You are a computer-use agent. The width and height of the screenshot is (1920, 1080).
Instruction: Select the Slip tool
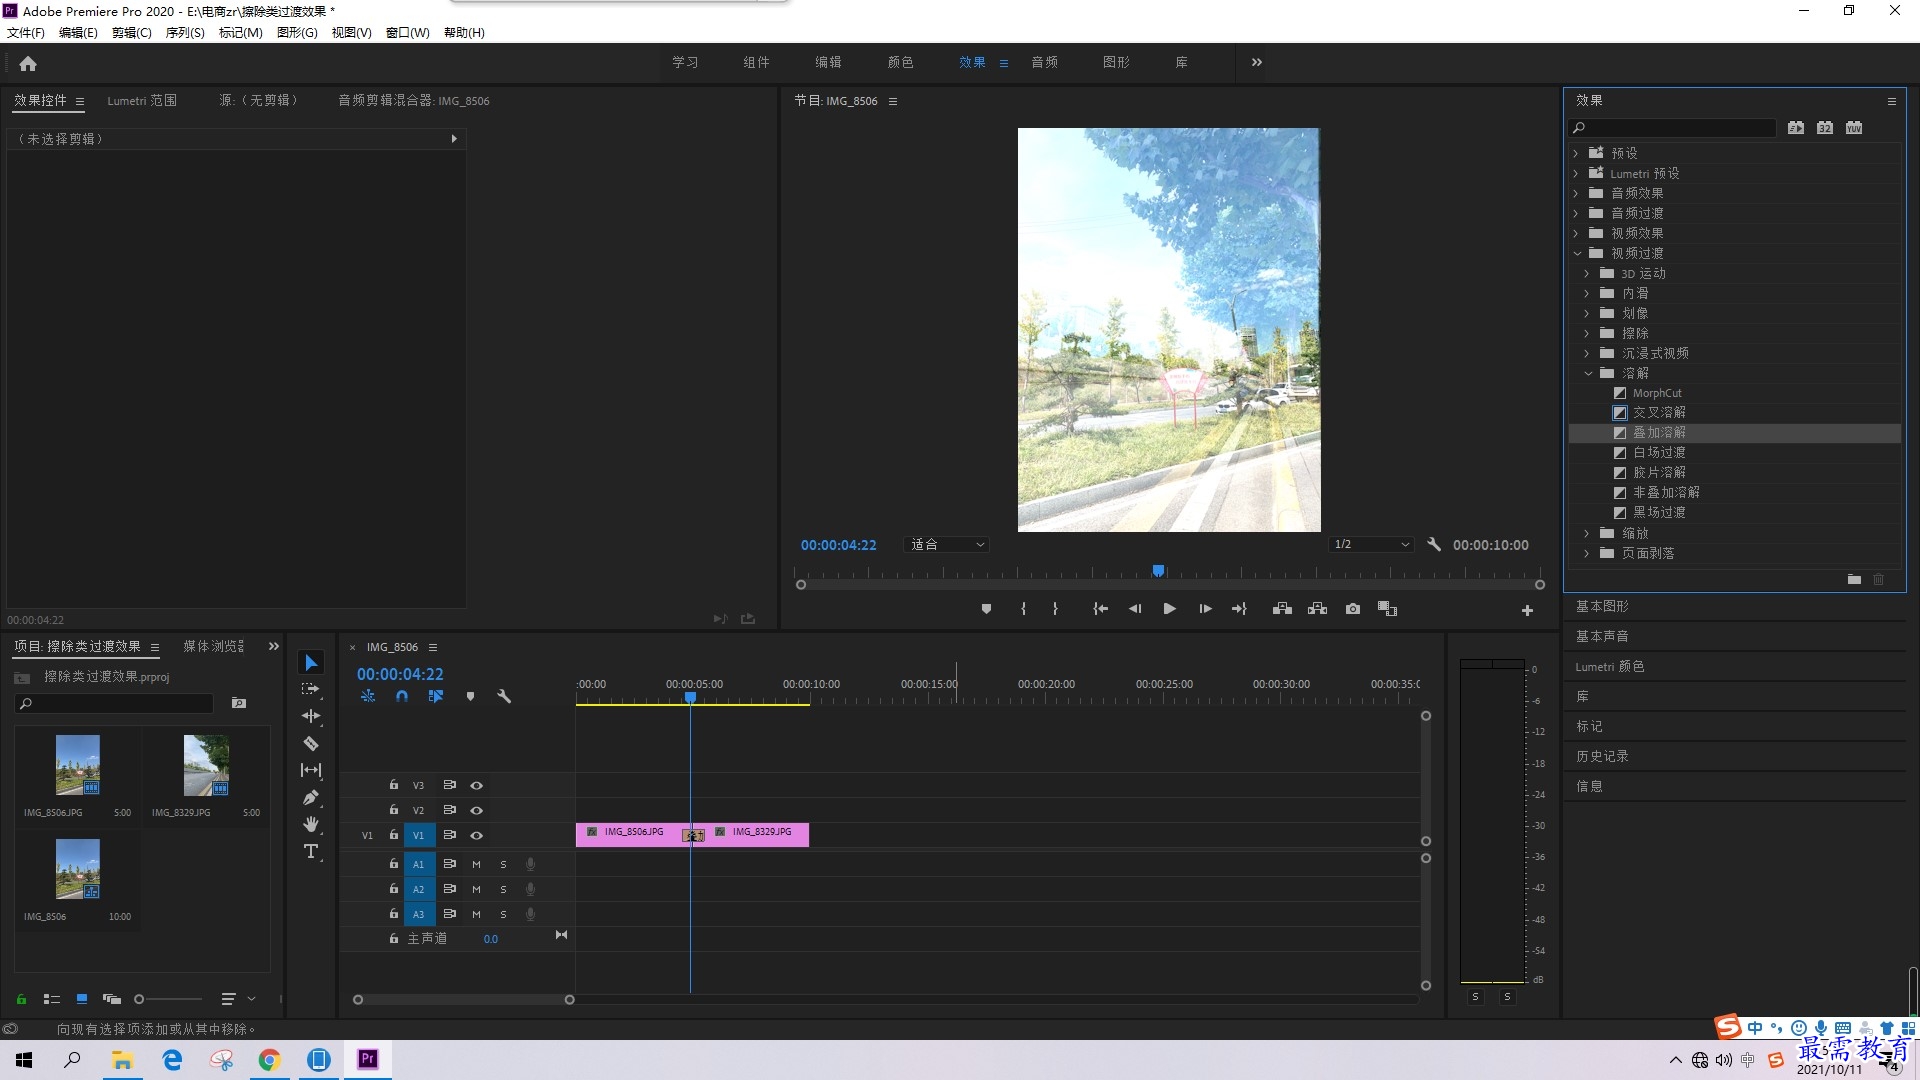point(311,770)
